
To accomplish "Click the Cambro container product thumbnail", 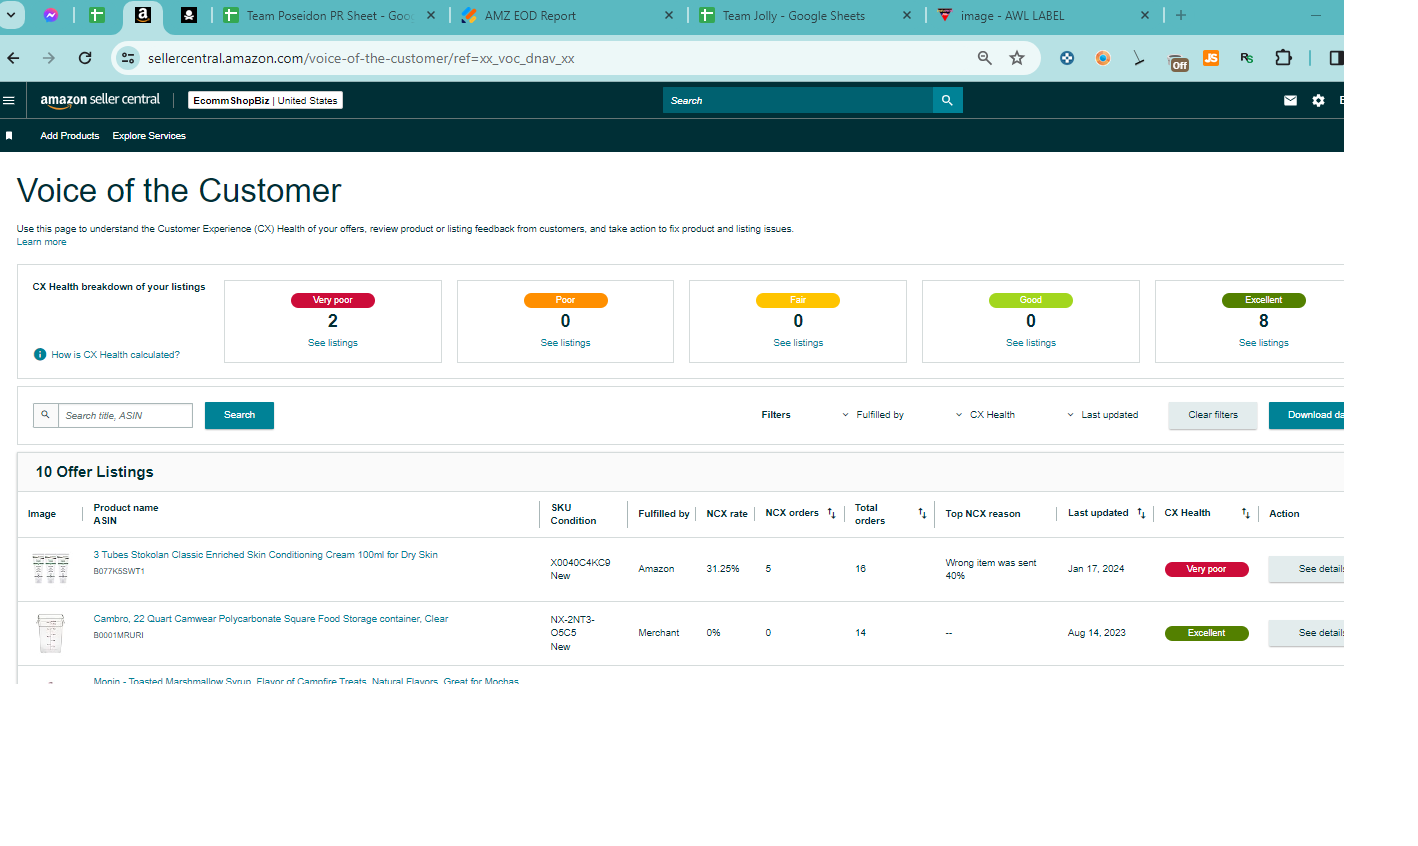I will [x=50, y=633].
